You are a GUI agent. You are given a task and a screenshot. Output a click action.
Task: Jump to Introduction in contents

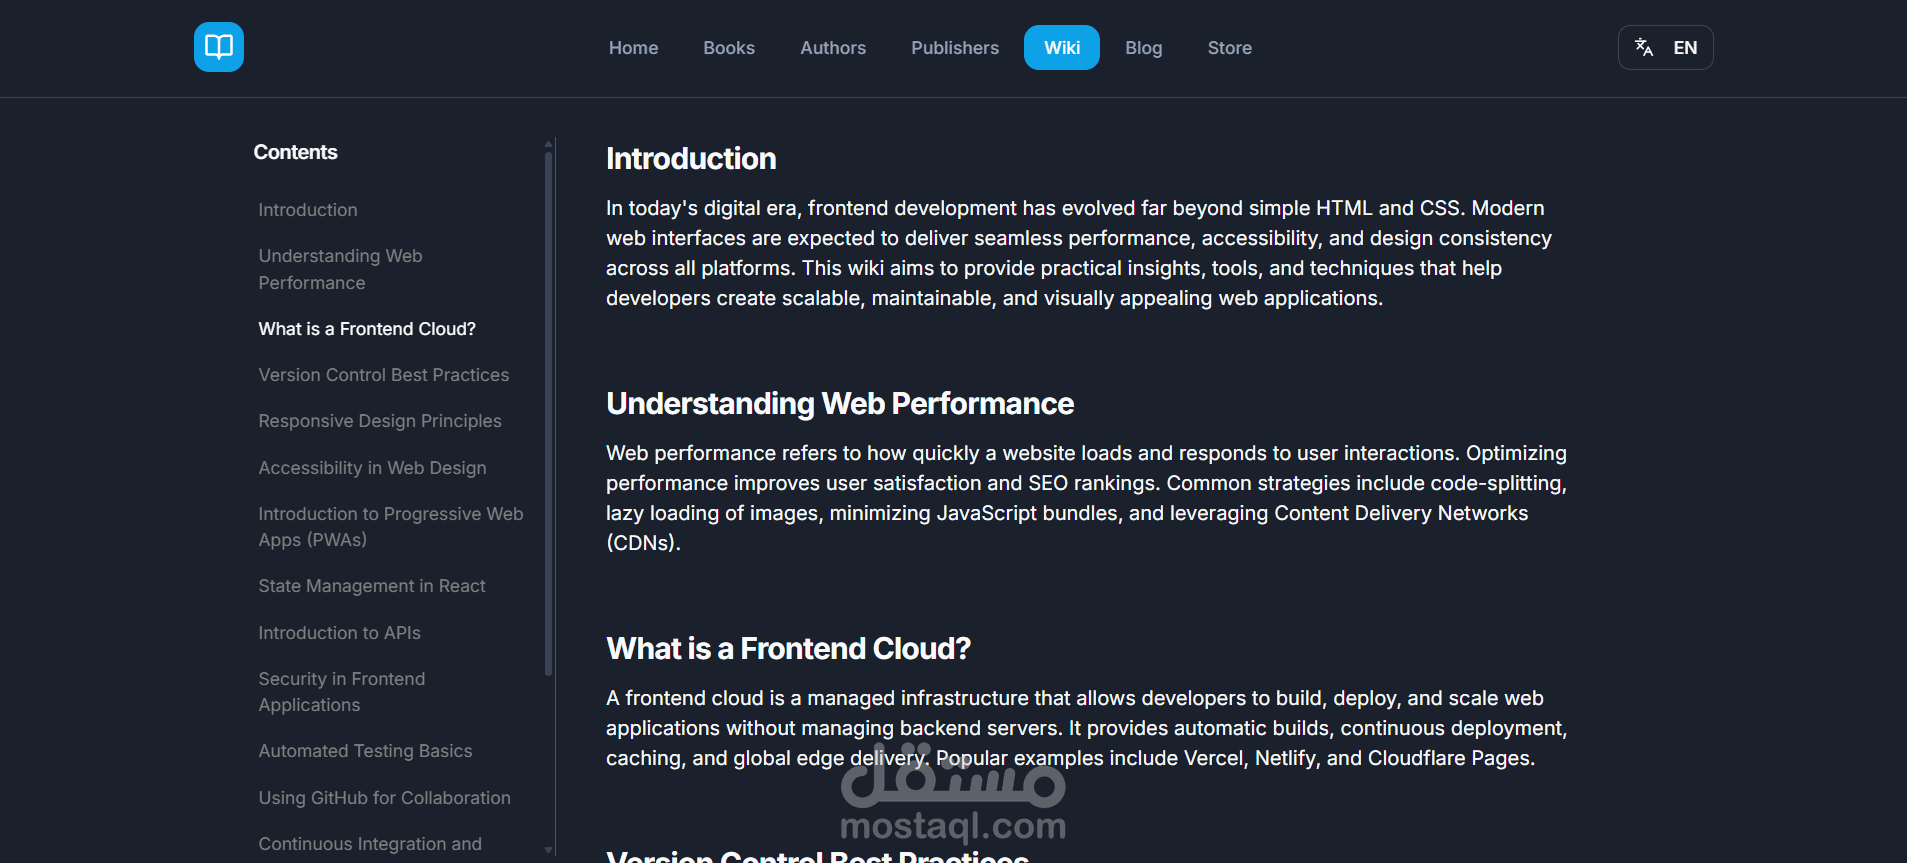pos(307,210)
